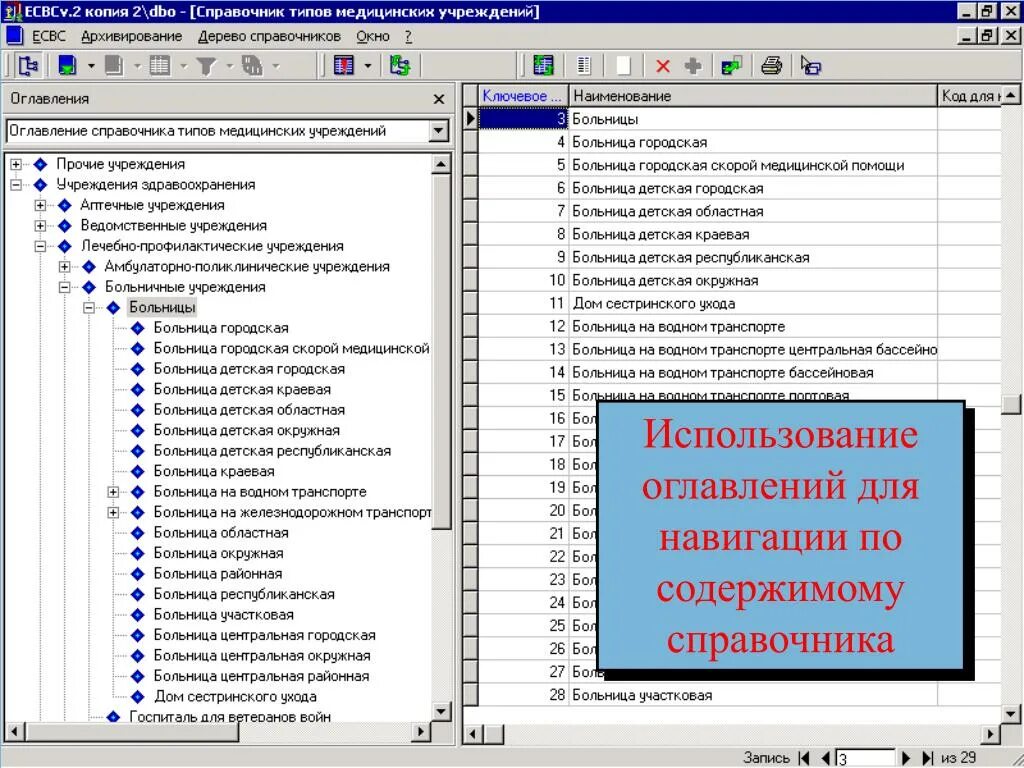This screenshot has width=1024, height=768.
Task: Click the pointer help-cursor toolbar icon
Action: tap(810, 65)
